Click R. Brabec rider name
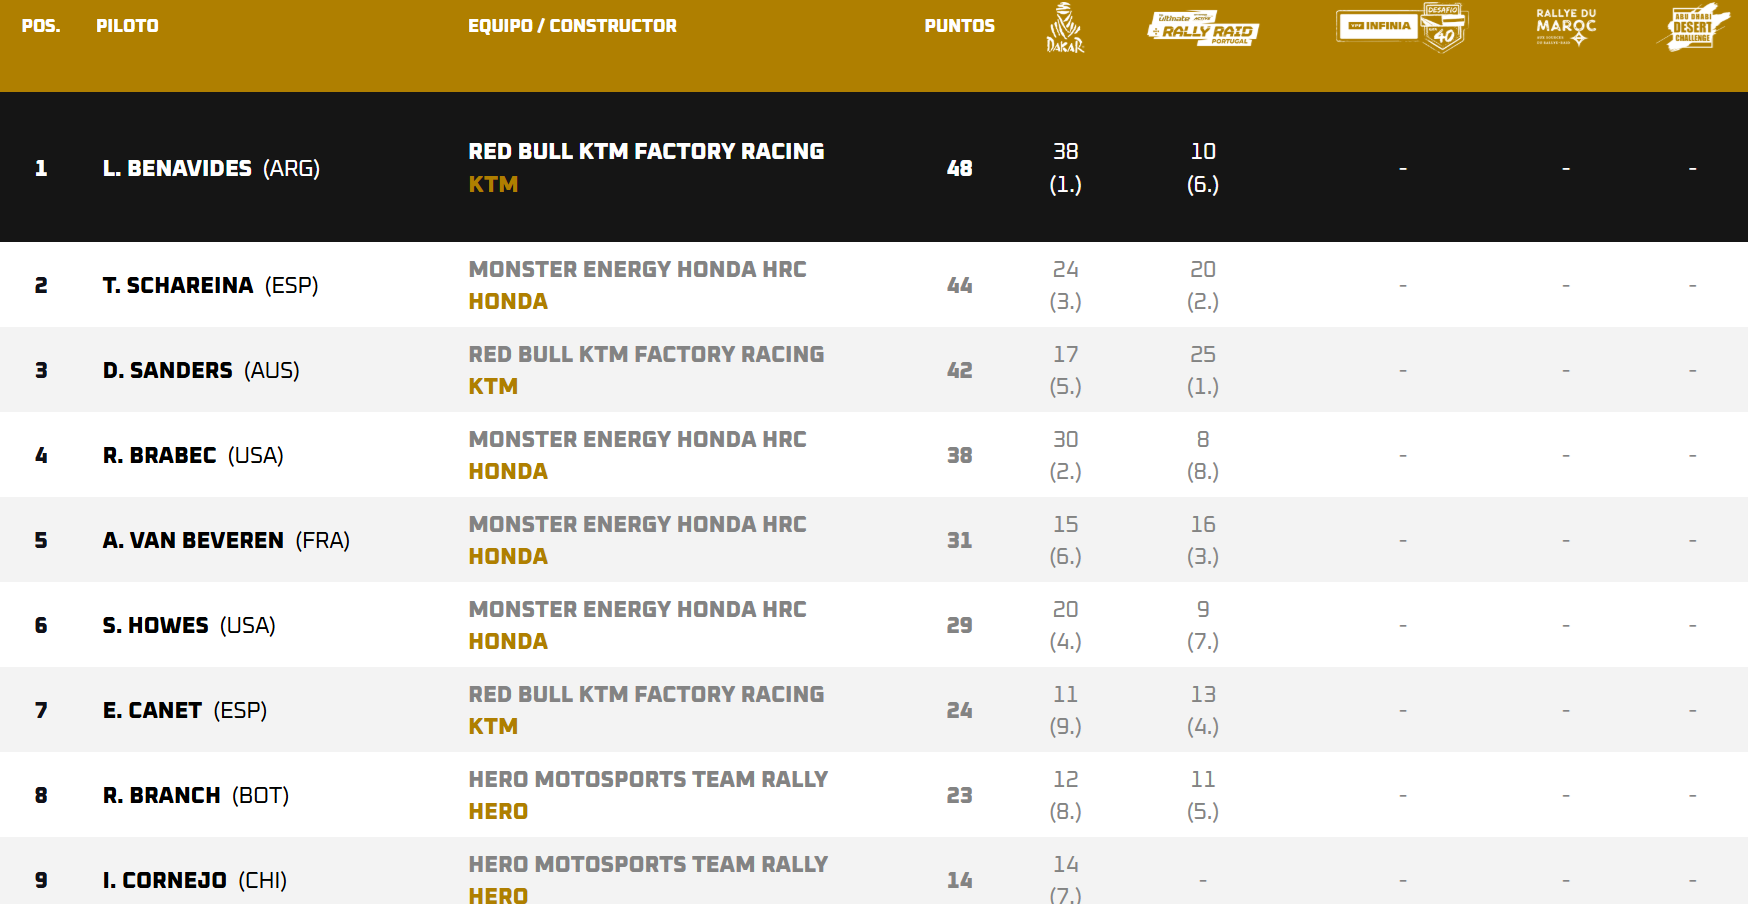This screenshot has height=904, width=1748. [x=193, y=455]
